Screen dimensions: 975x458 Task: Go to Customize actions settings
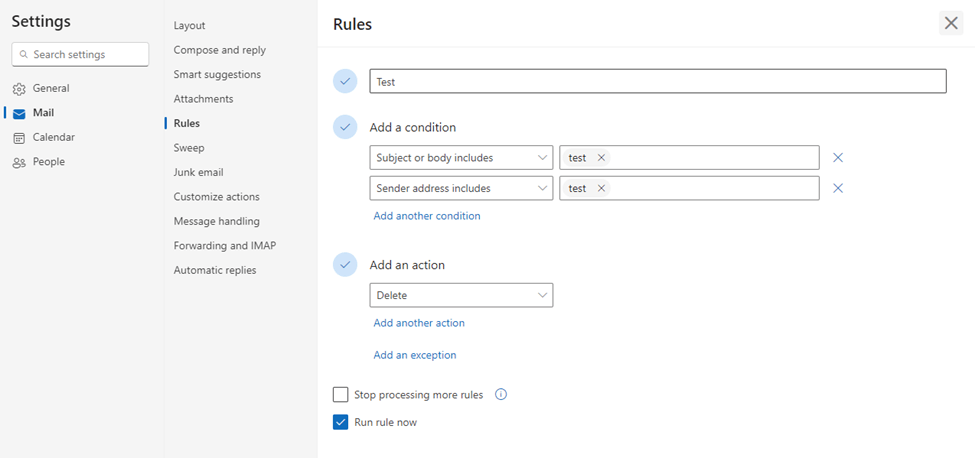(216, 196)
